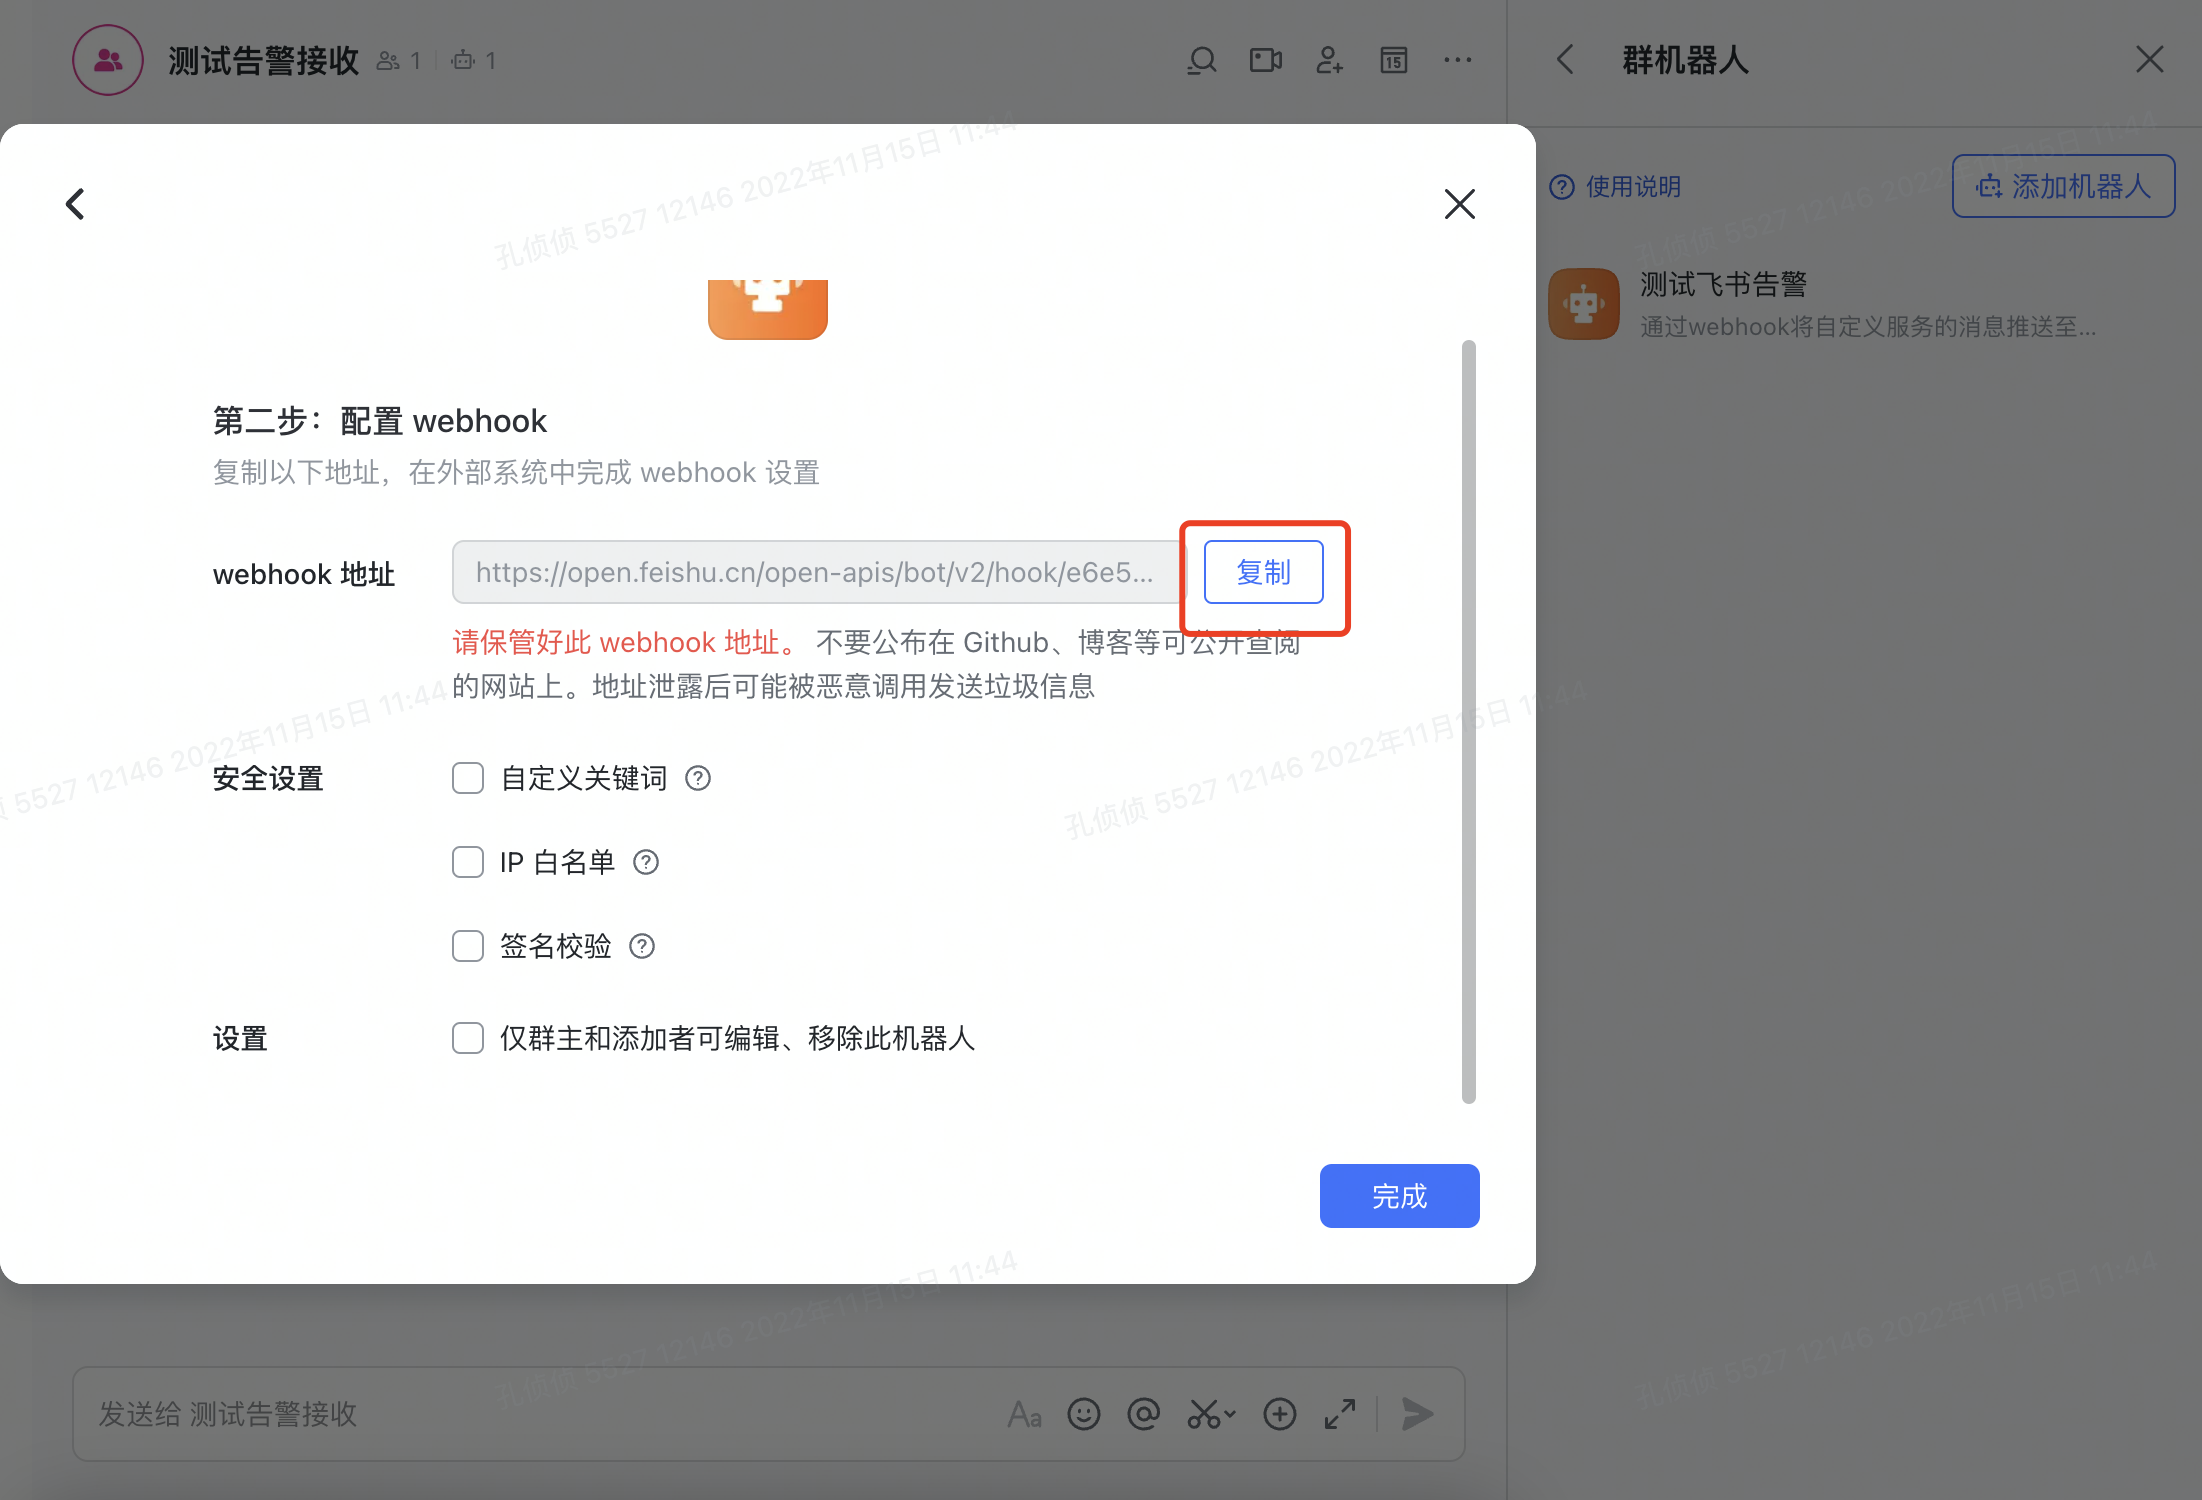This screenshot has width=2202, height=1500.
Task: Enable the 自定义关键词 checkbox
Action: pos(468,778)
